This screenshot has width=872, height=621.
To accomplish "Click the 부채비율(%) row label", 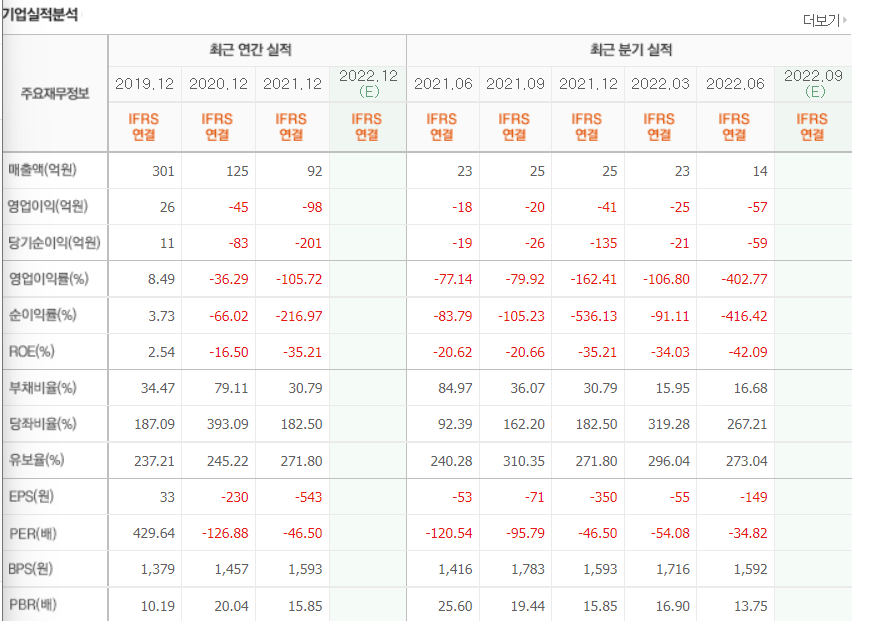I will click(x=43, y=387).
